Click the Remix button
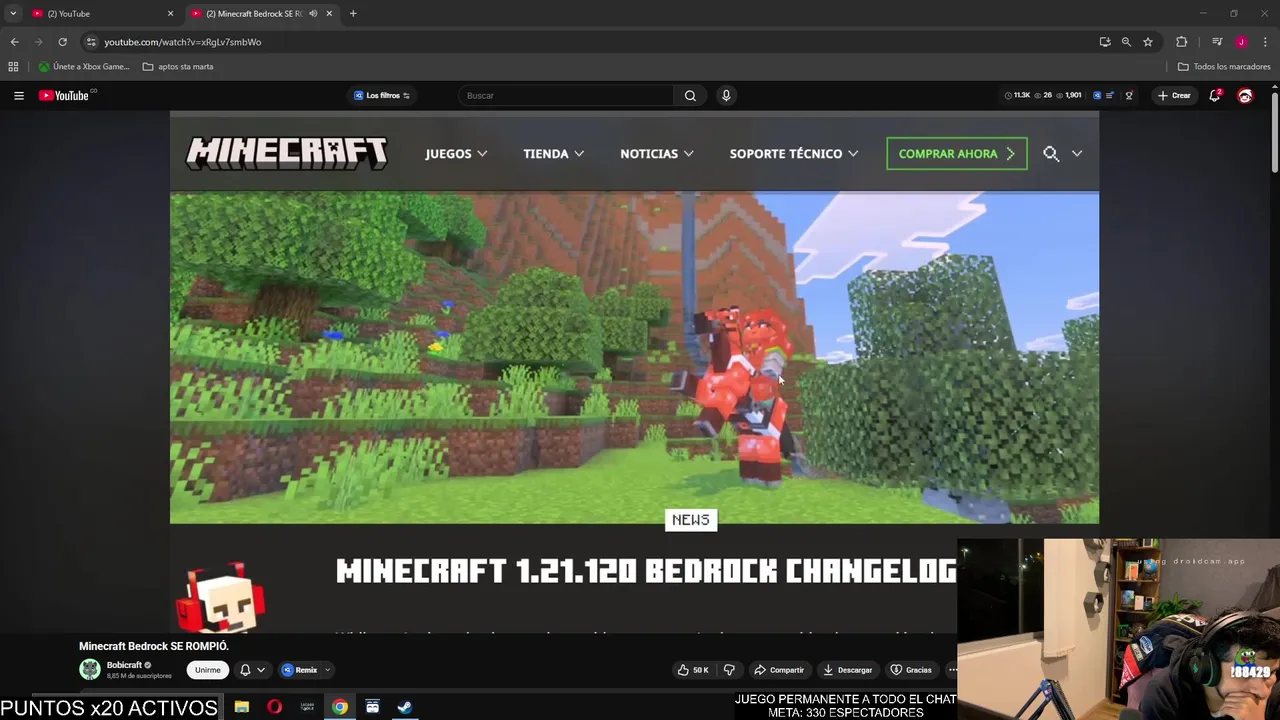The image size is (1280, 720). pos(299,670)
